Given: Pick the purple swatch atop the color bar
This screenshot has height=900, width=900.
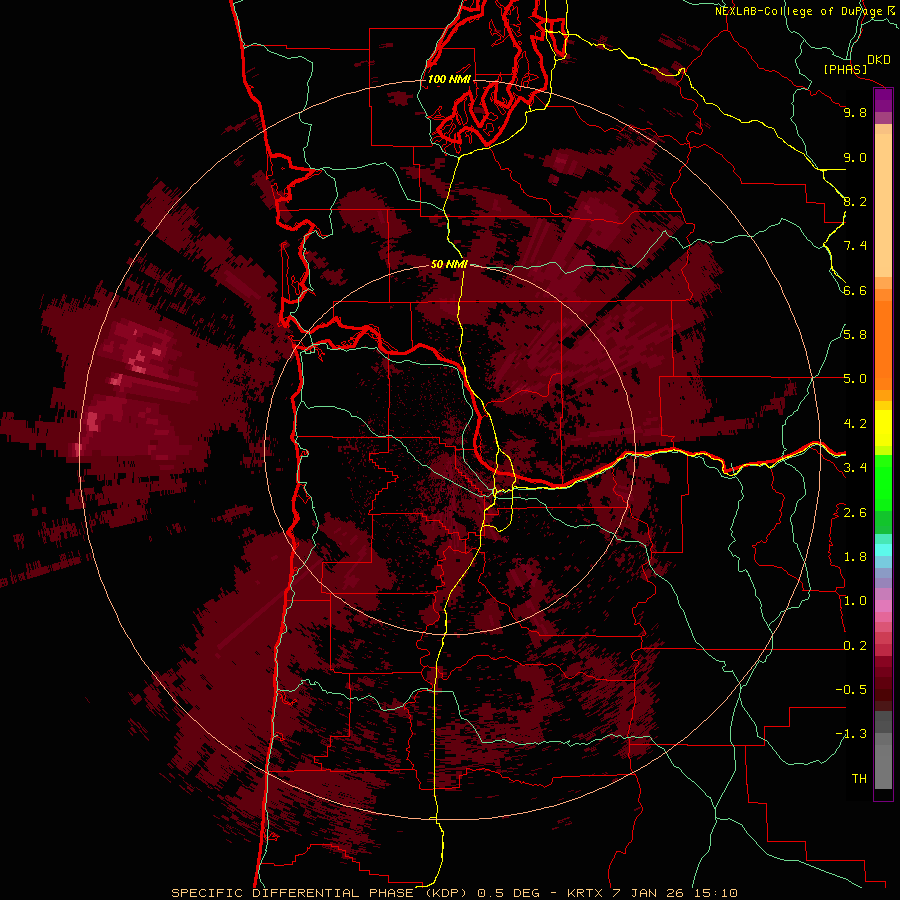Looking at the screenshot, I should [x=883, y=100].
